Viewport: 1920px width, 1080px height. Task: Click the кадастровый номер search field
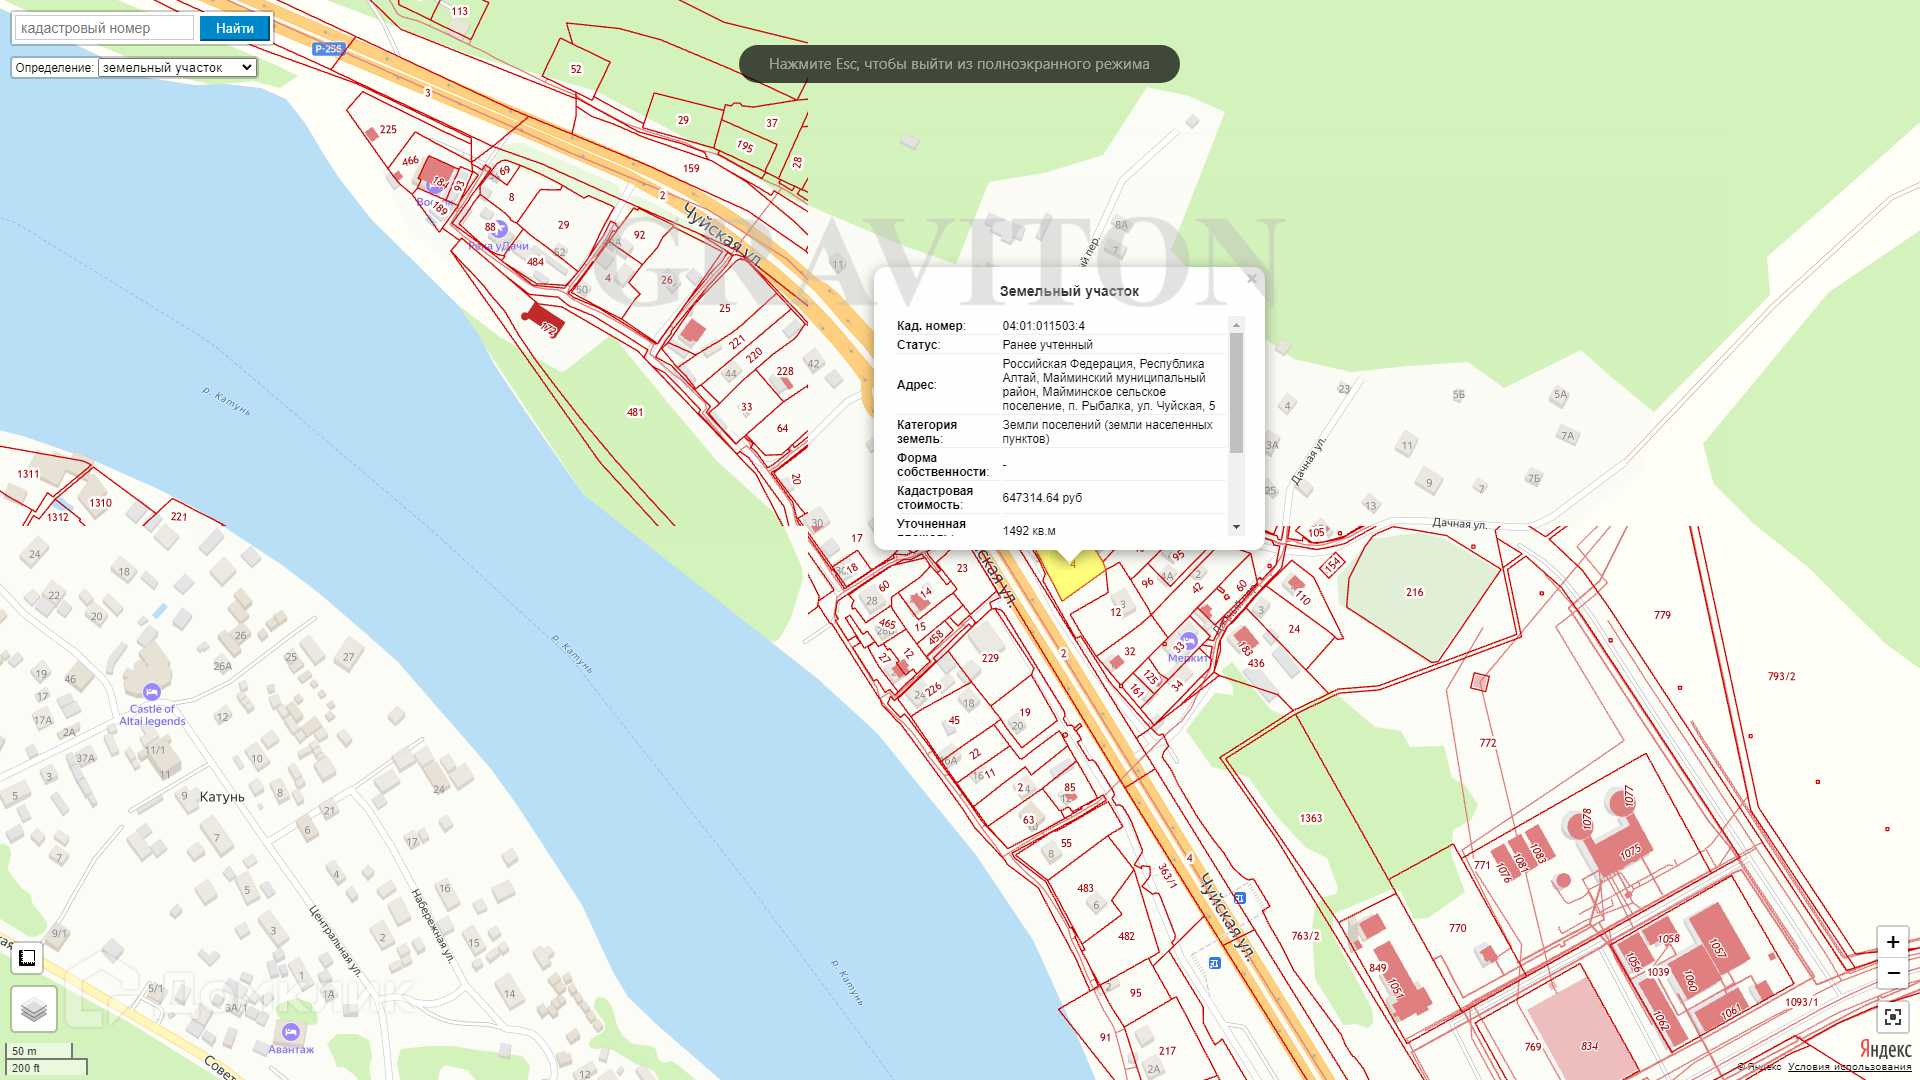[104, 28]
